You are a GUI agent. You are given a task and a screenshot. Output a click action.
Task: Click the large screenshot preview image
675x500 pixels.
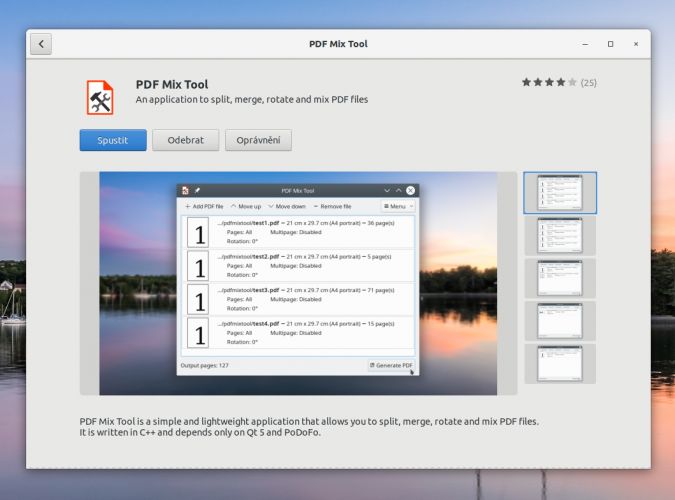(298, 283)
